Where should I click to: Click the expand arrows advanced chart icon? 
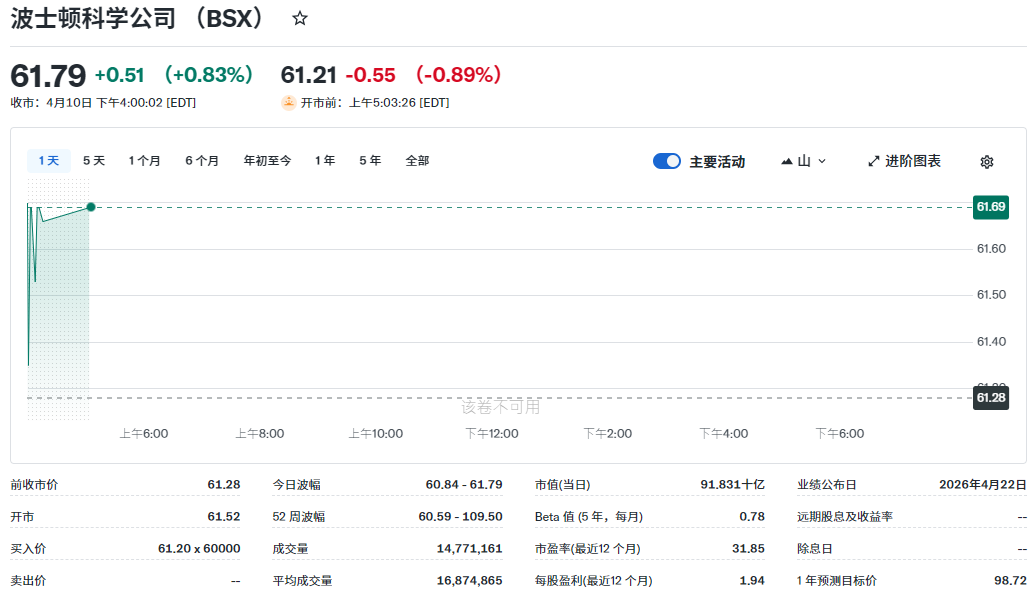click(873, 161)
